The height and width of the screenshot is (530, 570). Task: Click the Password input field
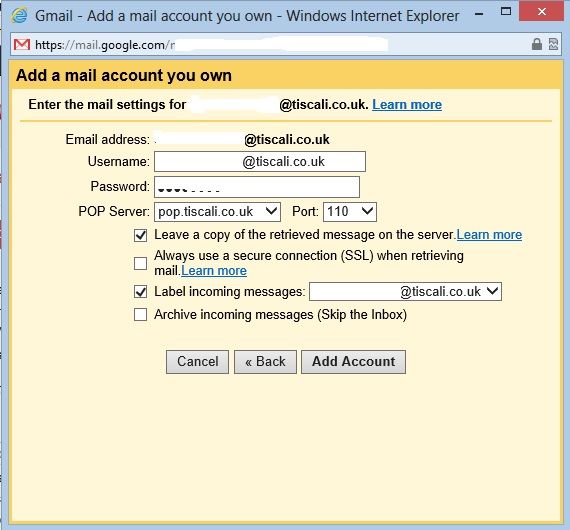pos(257,187)
